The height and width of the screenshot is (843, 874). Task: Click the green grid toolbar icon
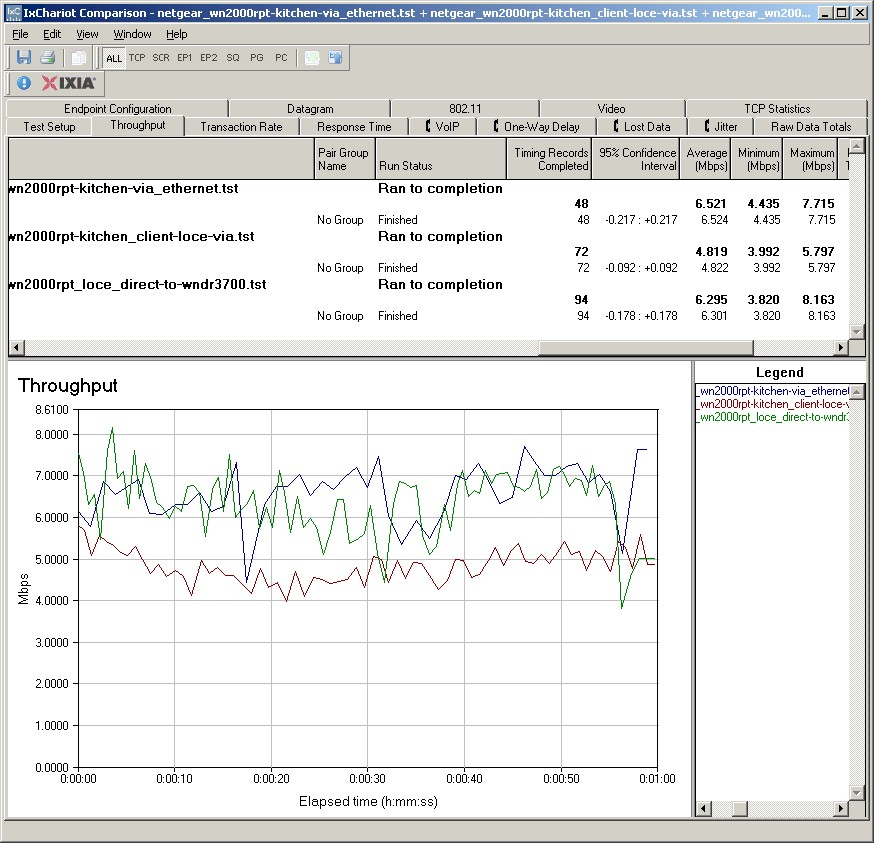[x=312, y=57]
